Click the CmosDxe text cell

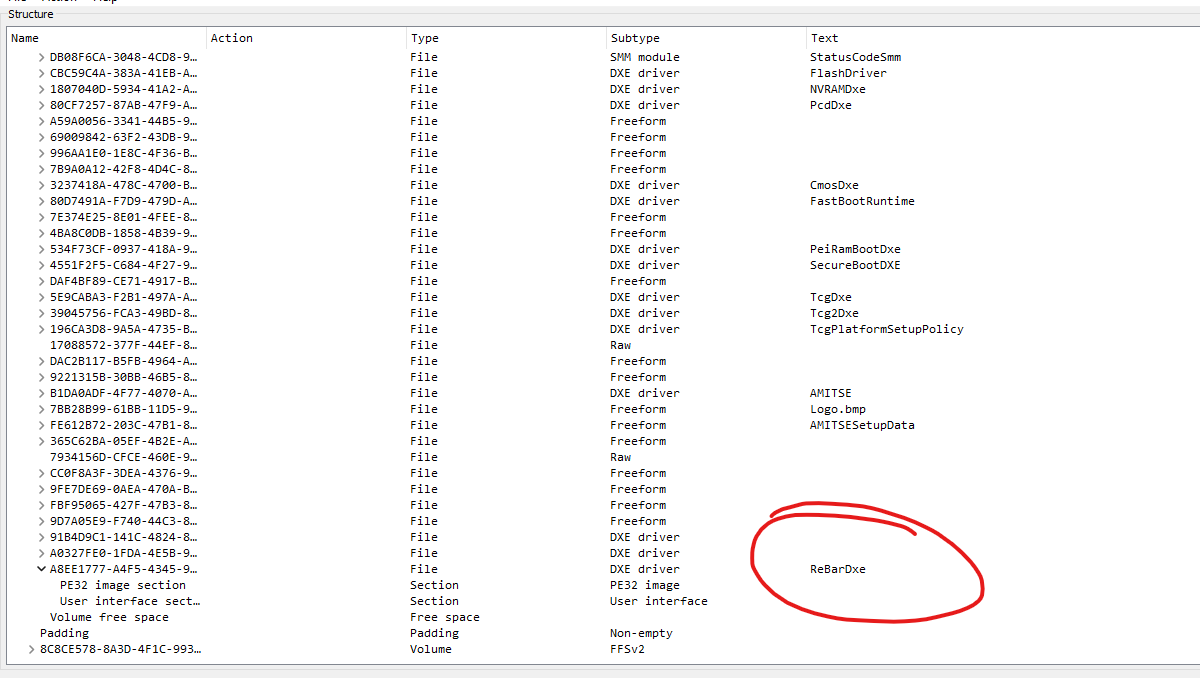pyautogui.click(x=834, y=185)
